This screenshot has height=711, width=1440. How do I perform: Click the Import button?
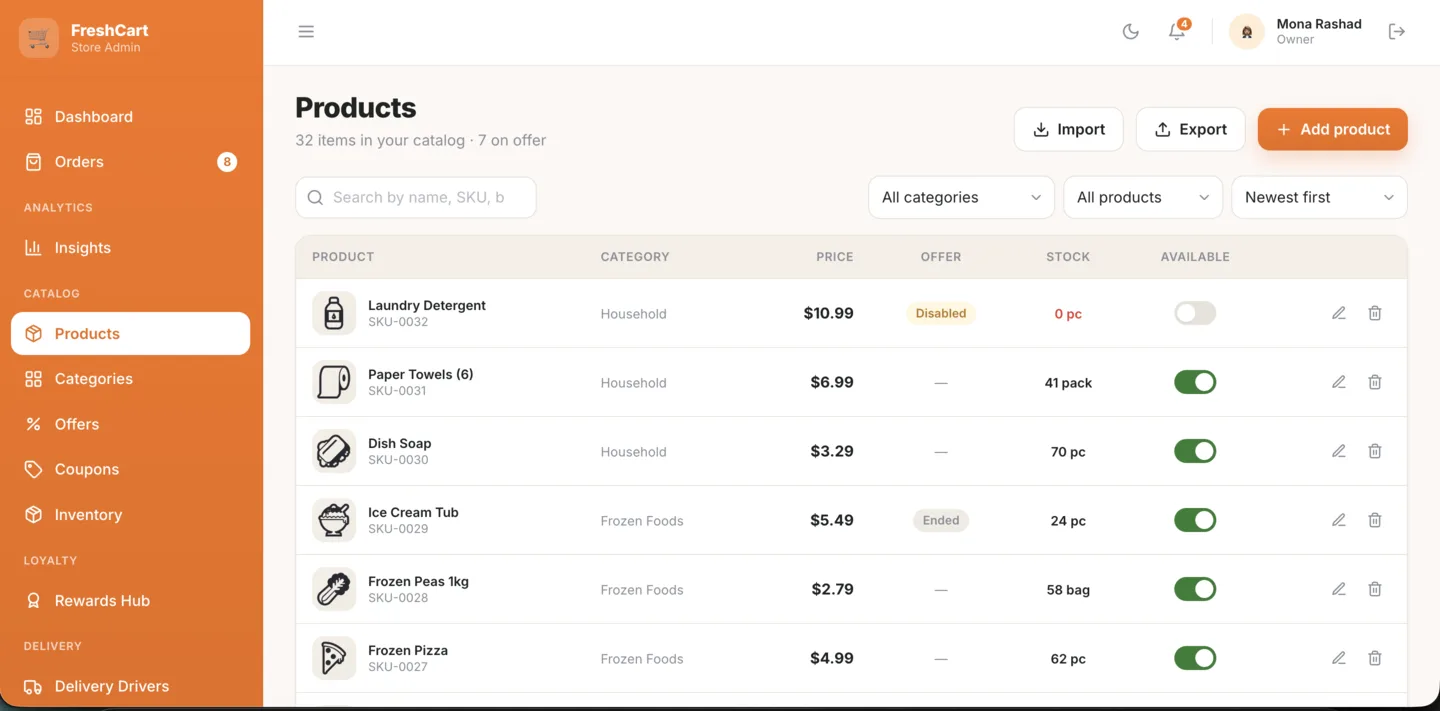[1069, 129]
